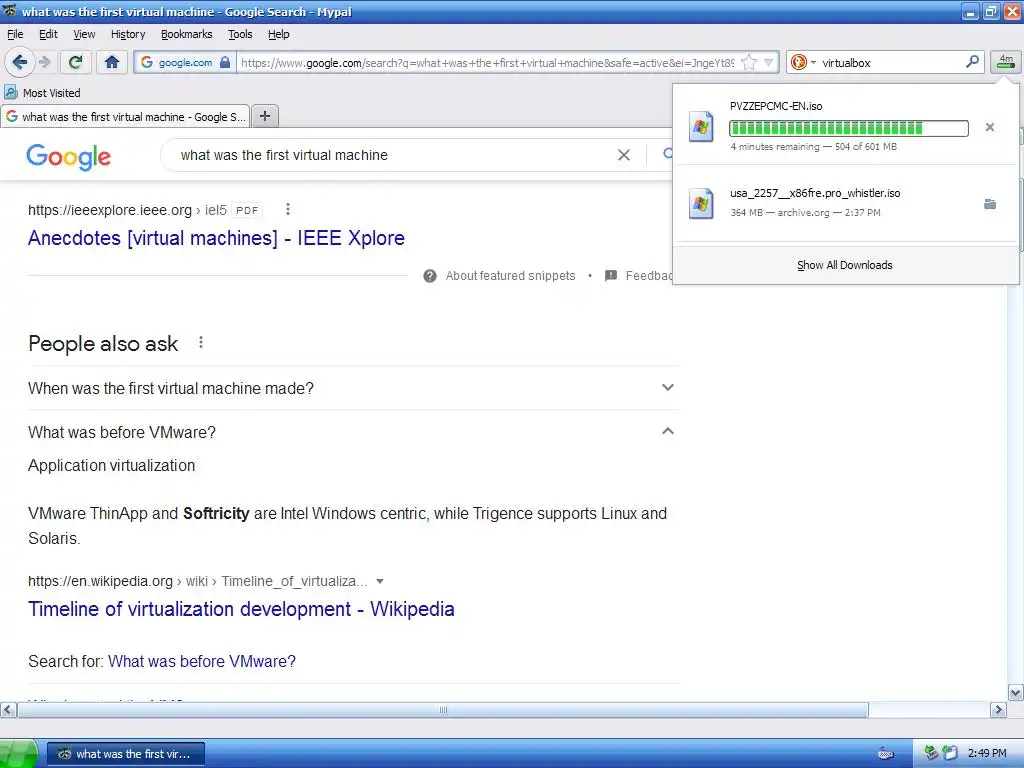The height and width of the screenshot is (768, 1024).
Task: Expand 'When was the first virtual machine made?'
Action: coord(353,388)
